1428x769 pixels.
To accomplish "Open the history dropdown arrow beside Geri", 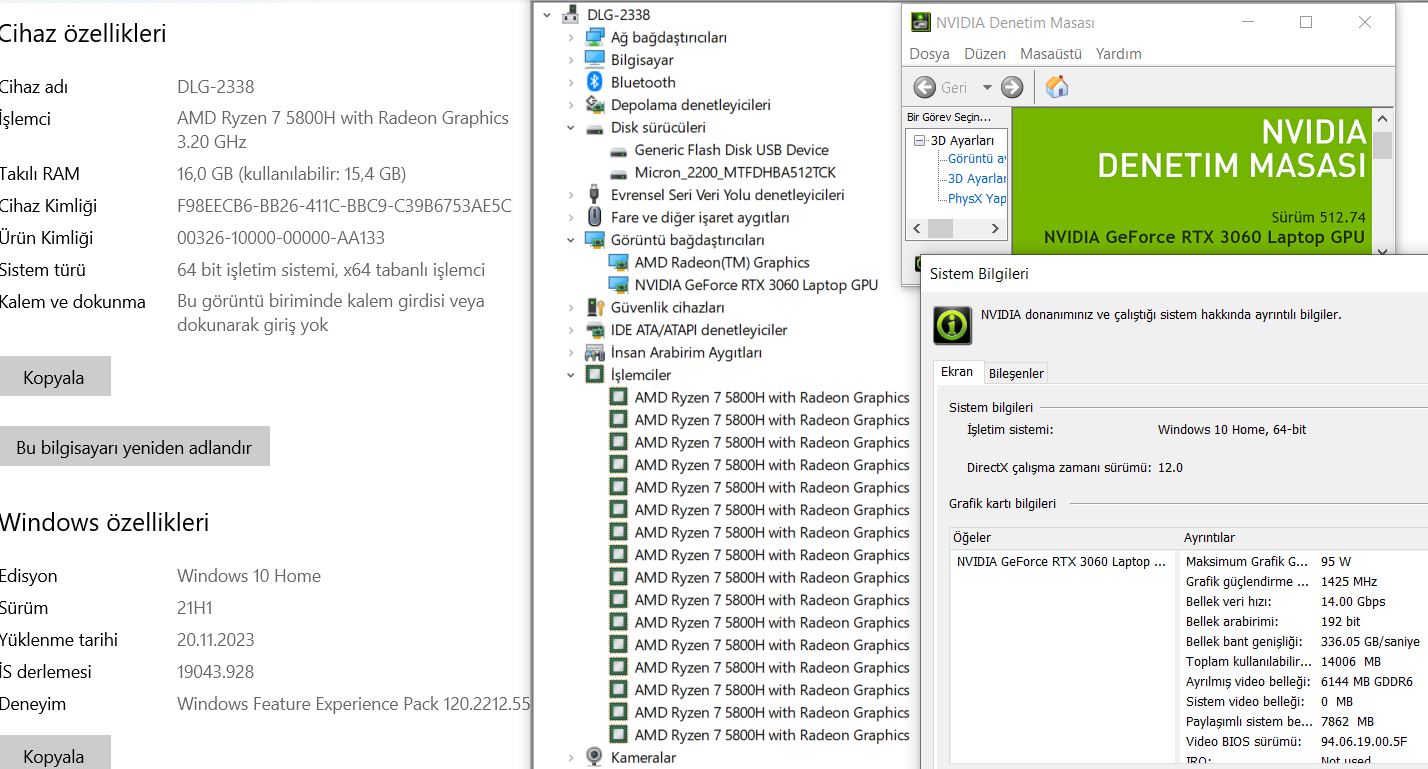I will pyautogui.click(x=987, y=88).
